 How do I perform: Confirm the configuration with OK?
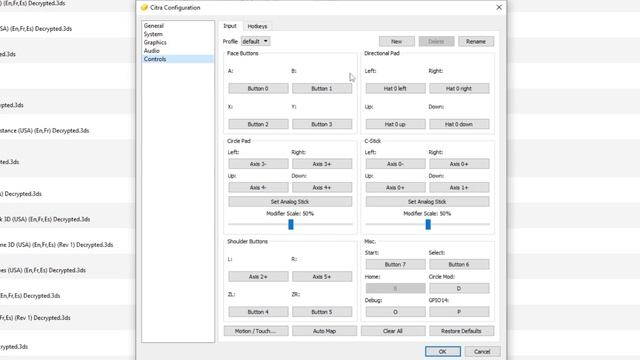click(442, 351)
